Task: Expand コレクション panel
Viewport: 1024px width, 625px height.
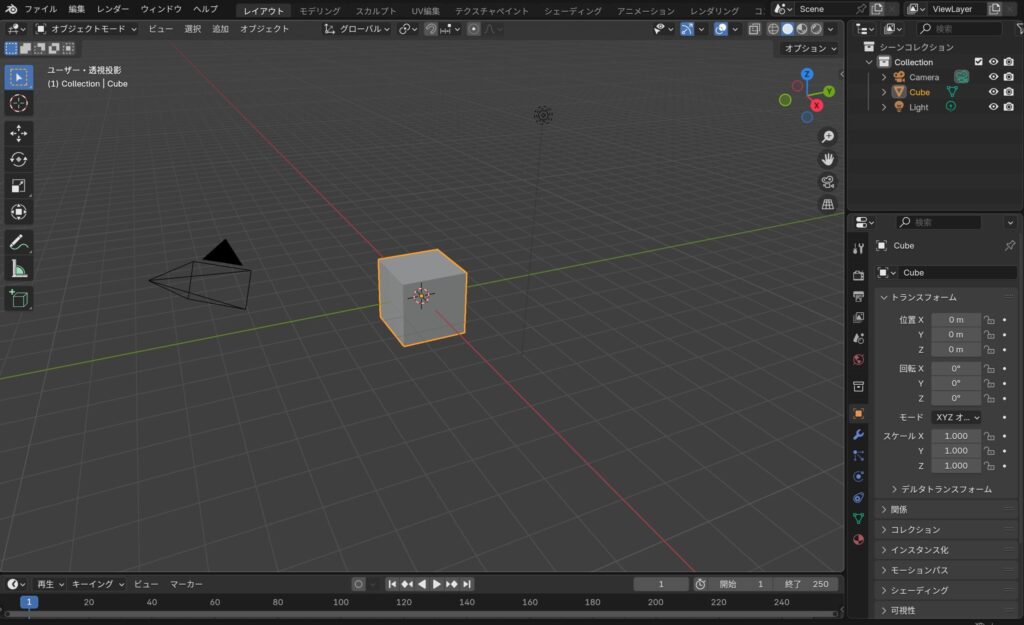Action: coord(946,530)
